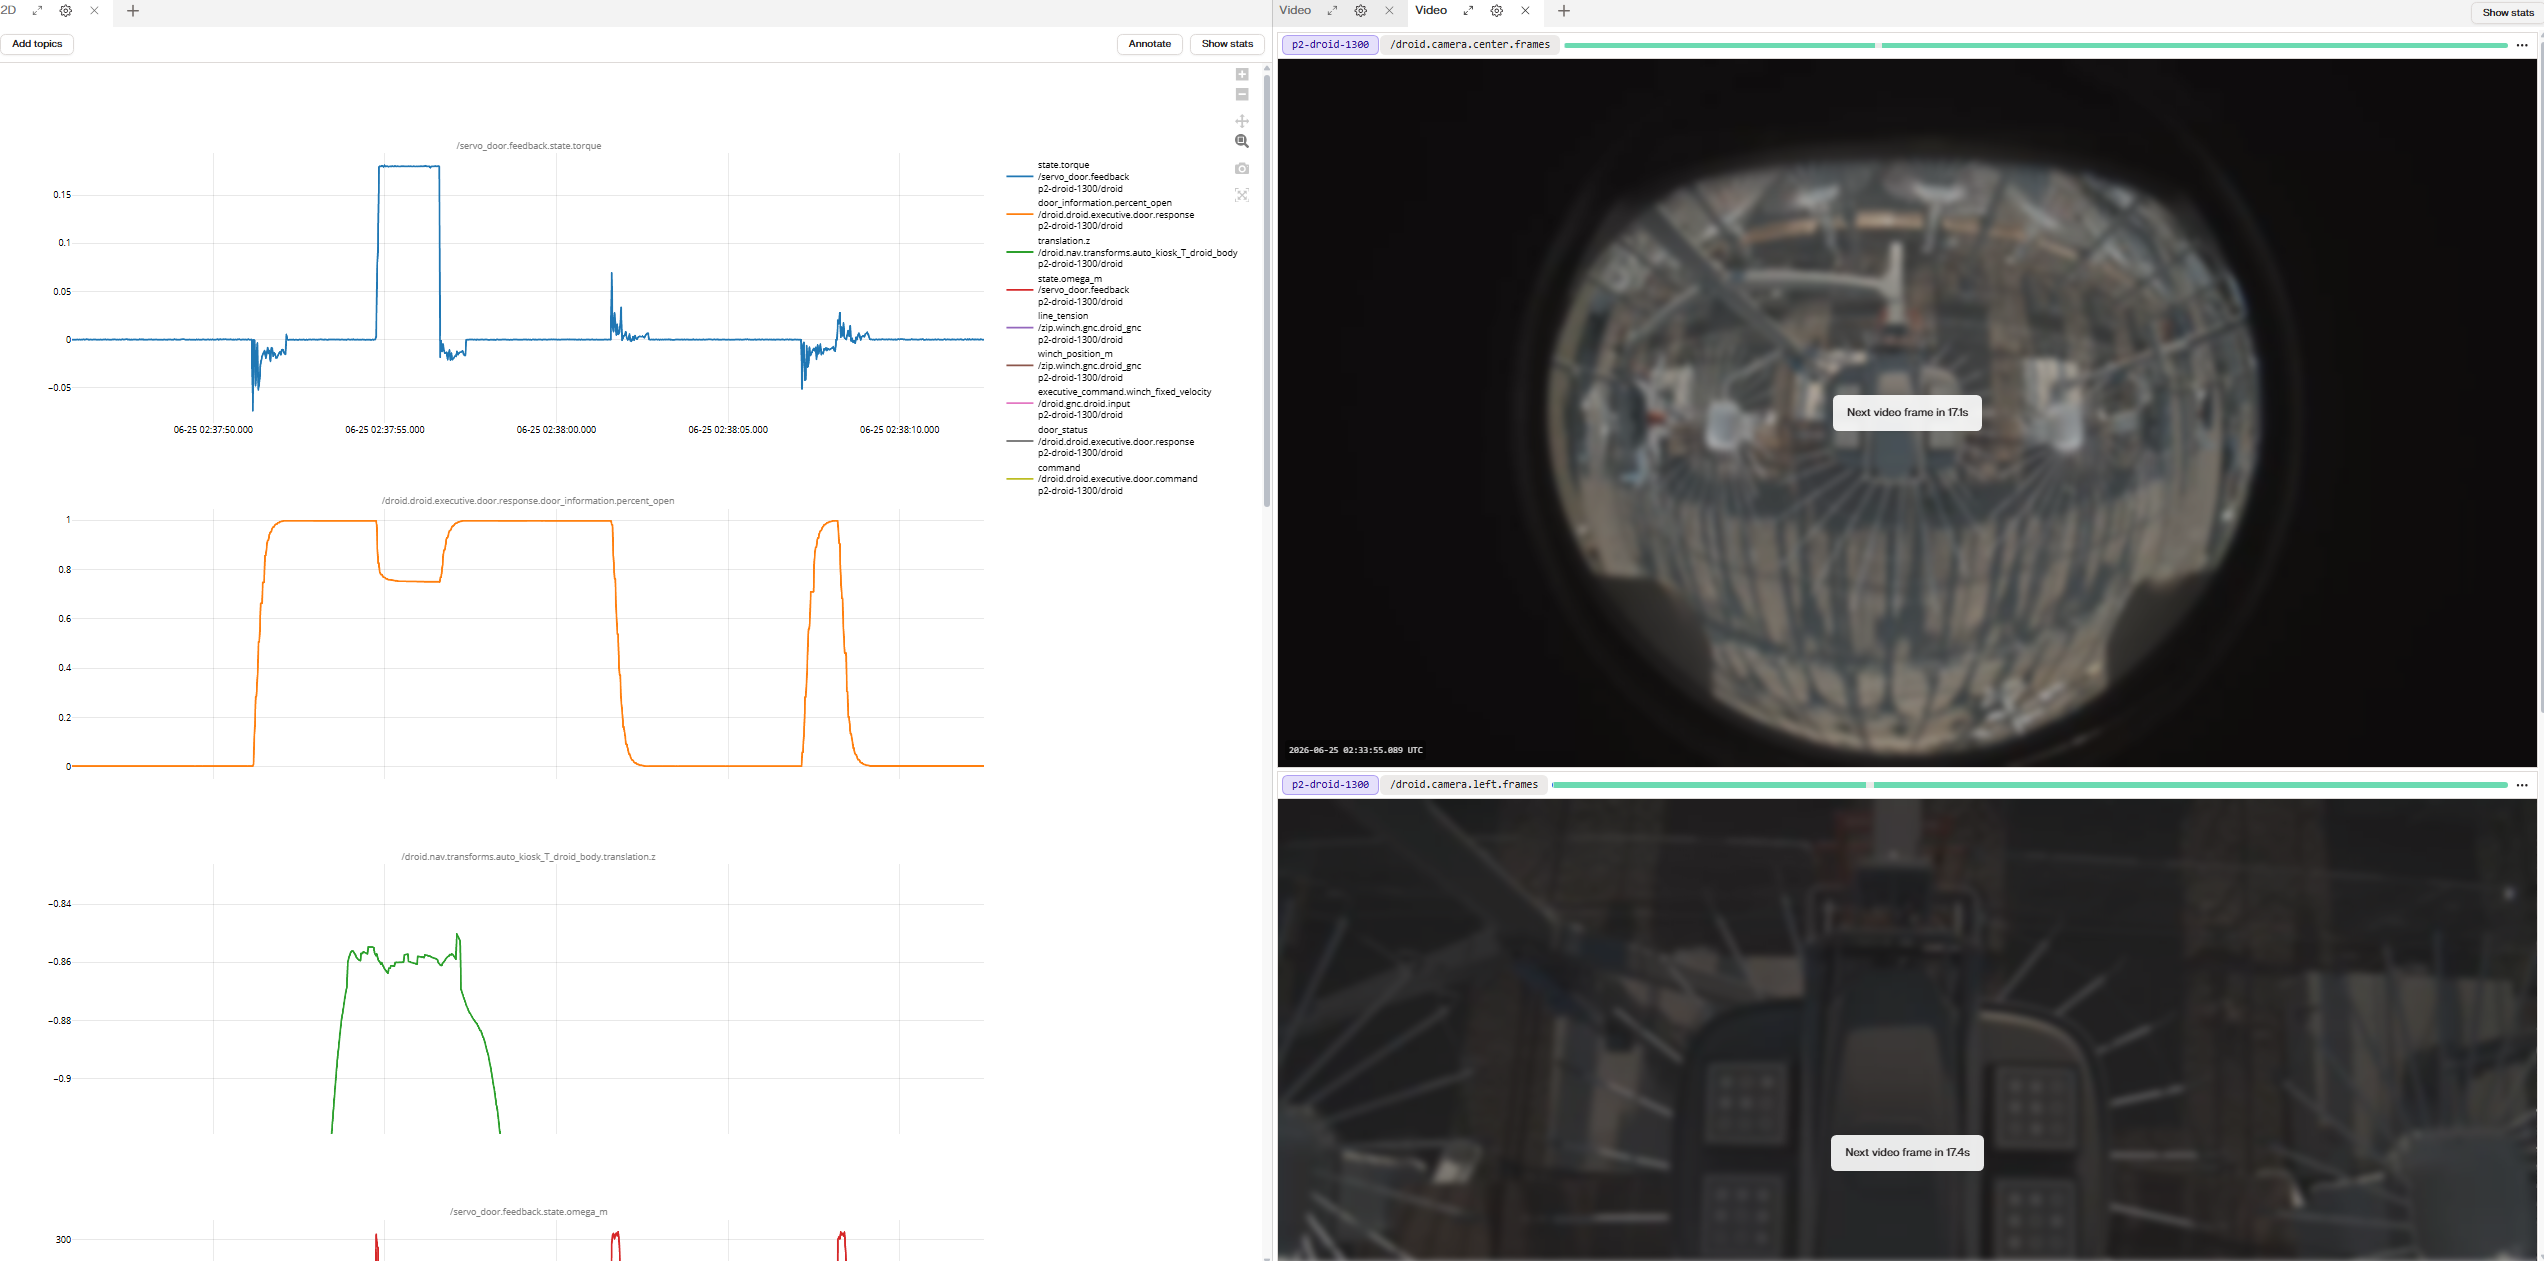Reset plot axes with autoscale icon
The height and width of the screenshot is (1261, 2544).
pos(1242,195)
